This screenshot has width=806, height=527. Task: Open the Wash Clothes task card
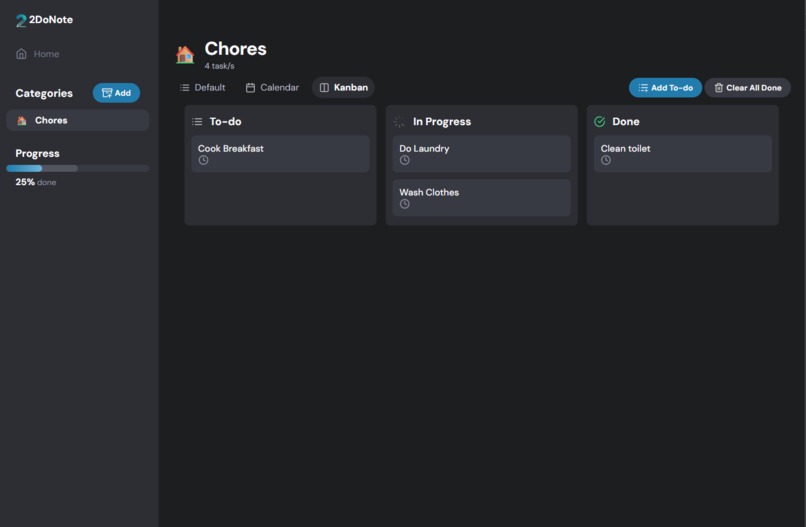point(482,198)
